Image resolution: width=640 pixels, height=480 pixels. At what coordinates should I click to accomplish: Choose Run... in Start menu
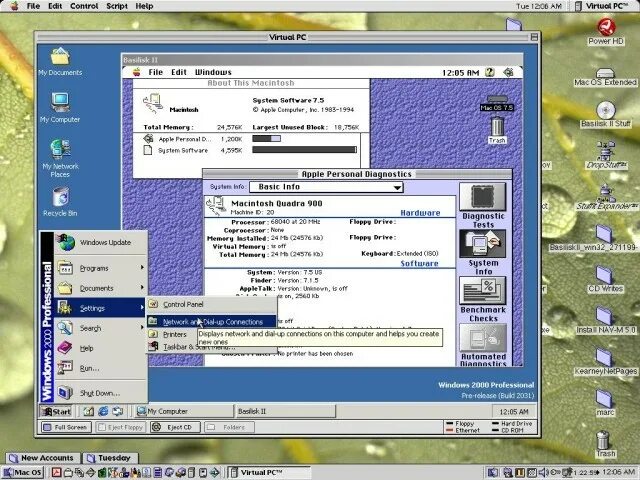101,368
